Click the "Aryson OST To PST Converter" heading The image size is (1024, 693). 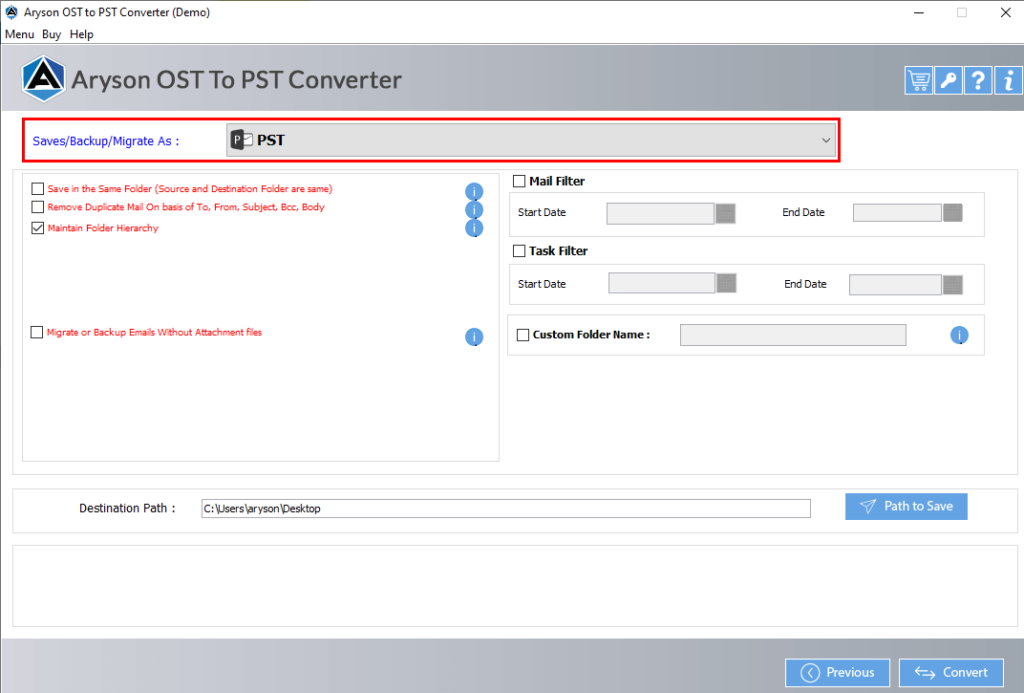(236, 80)
